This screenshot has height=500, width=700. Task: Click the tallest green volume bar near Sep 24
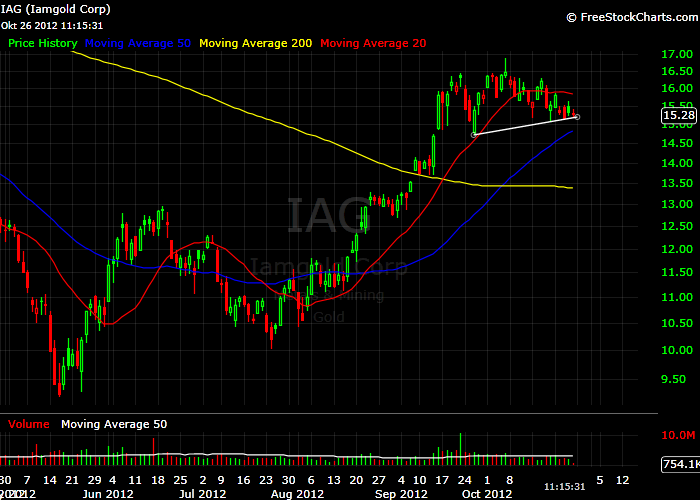pos(460,449)
